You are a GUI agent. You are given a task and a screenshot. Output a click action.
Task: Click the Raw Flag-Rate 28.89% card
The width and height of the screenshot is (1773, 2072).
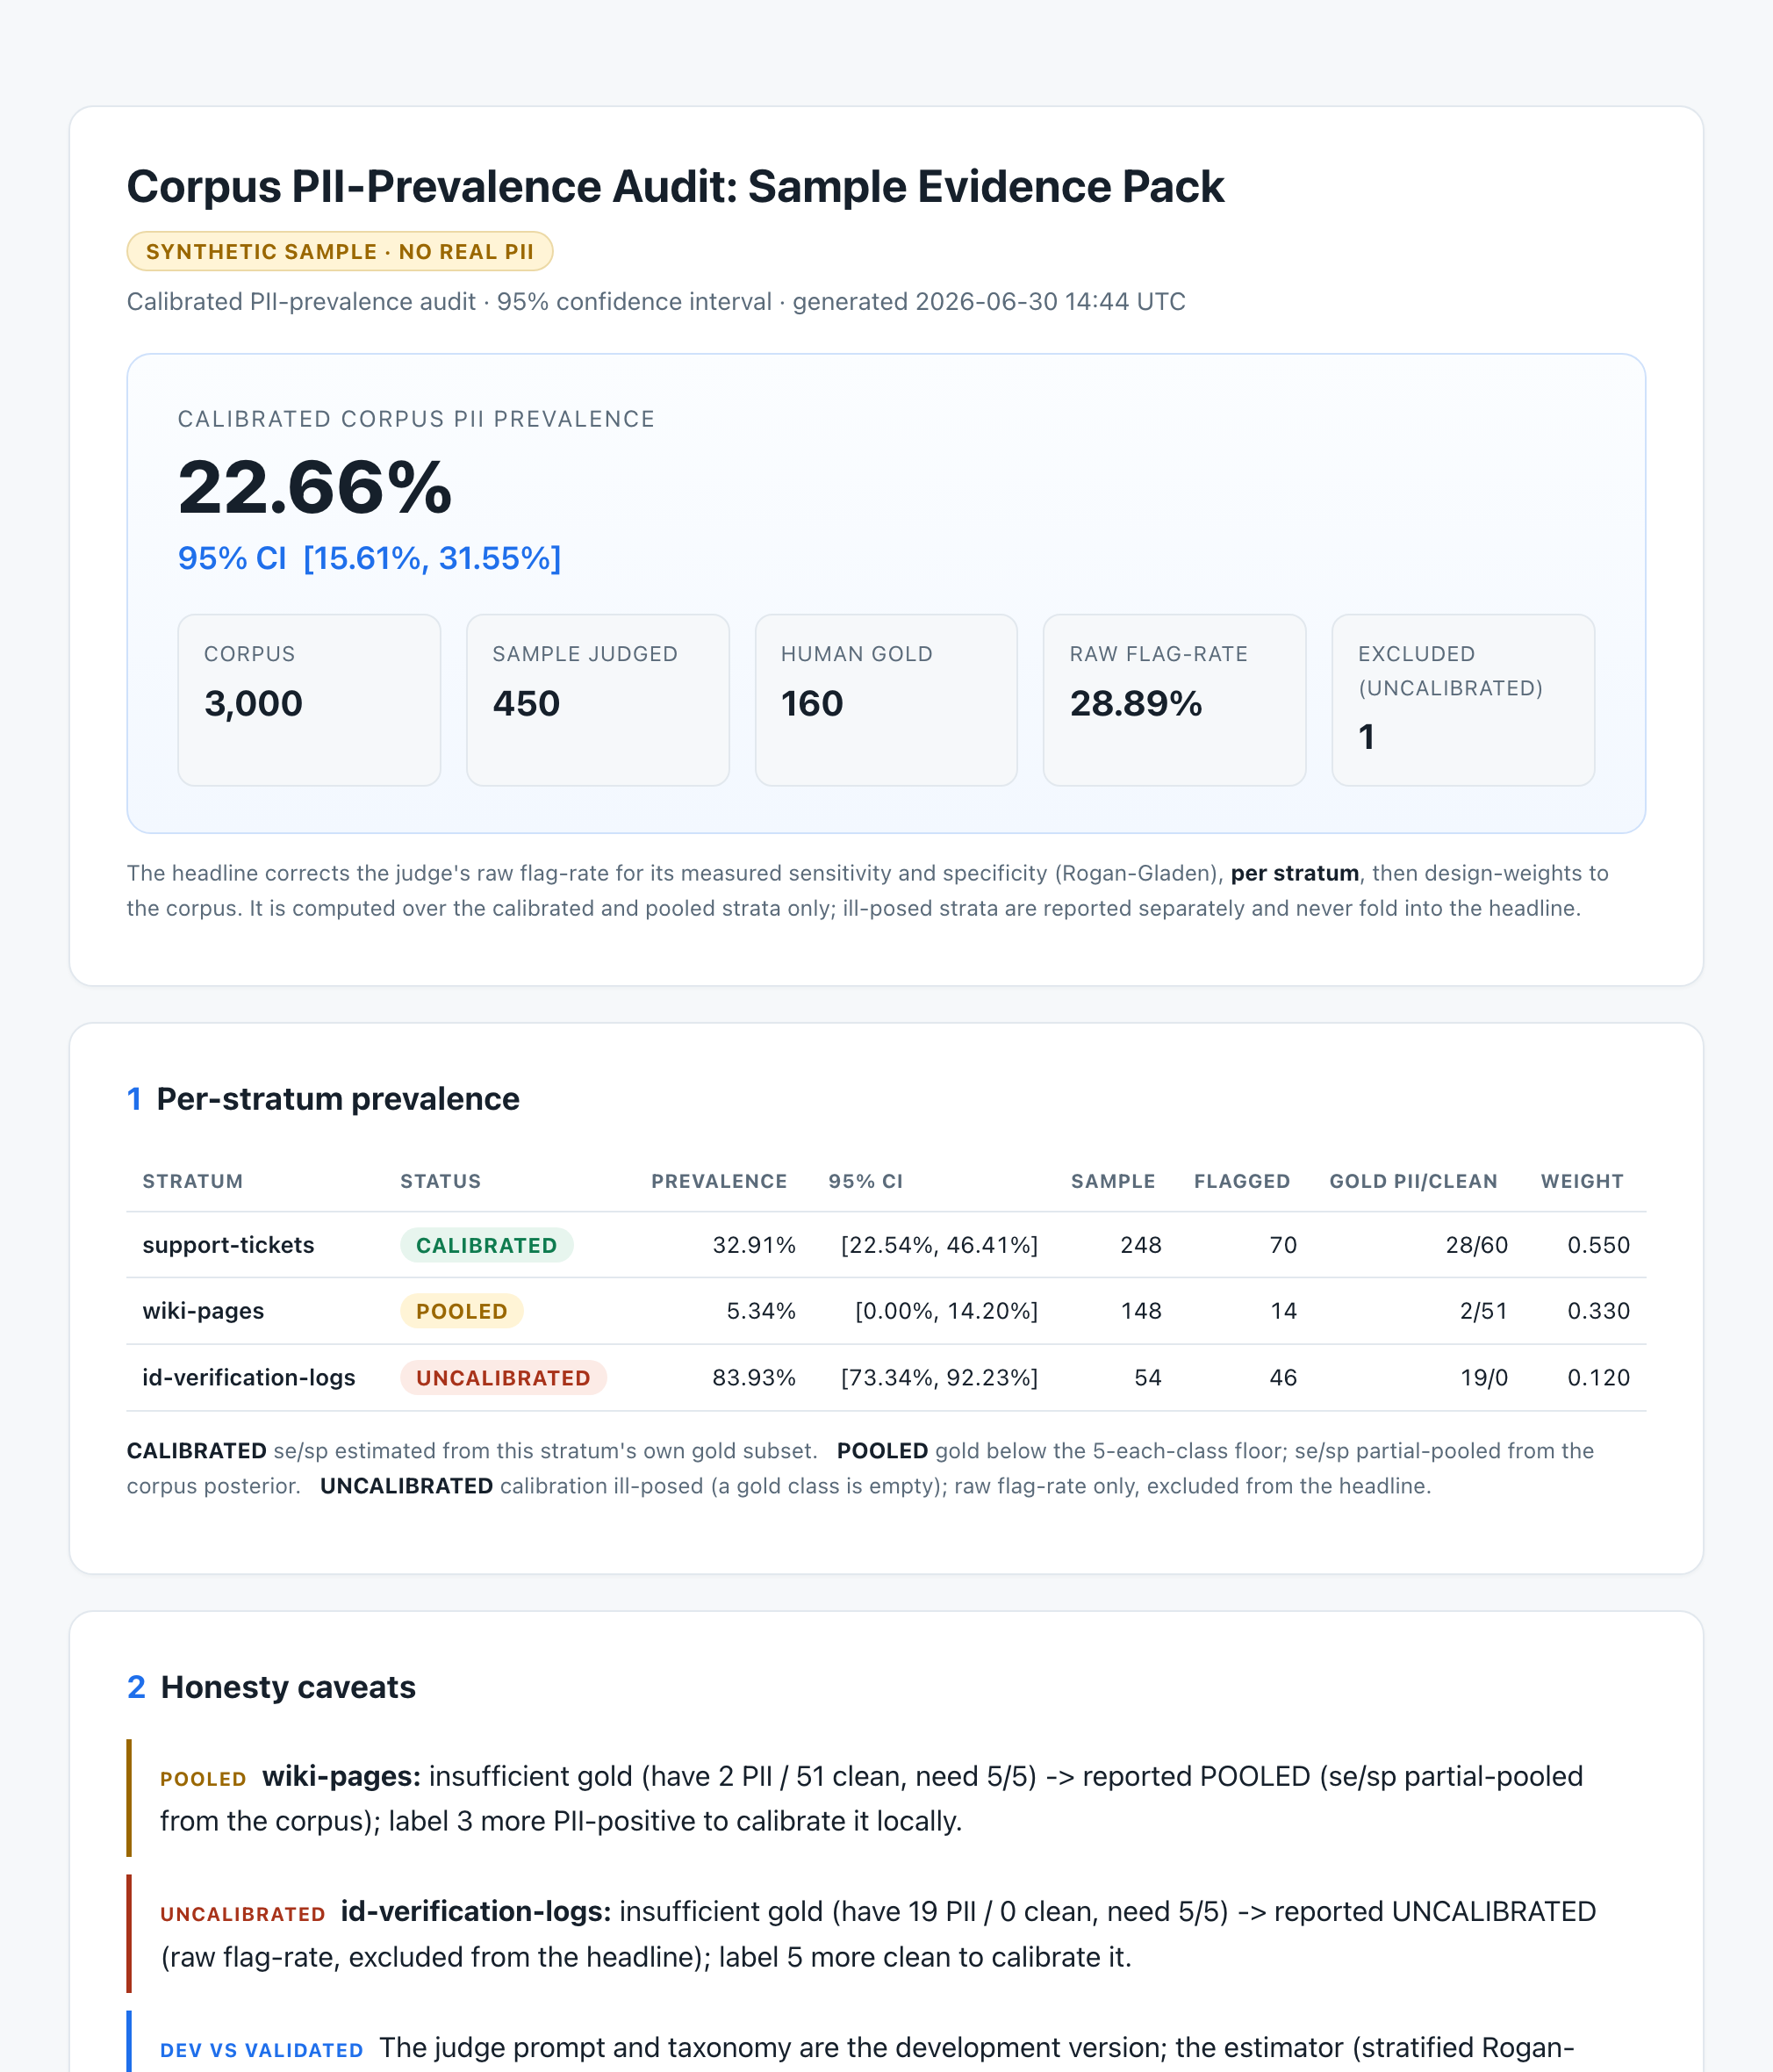(1174, 700)
